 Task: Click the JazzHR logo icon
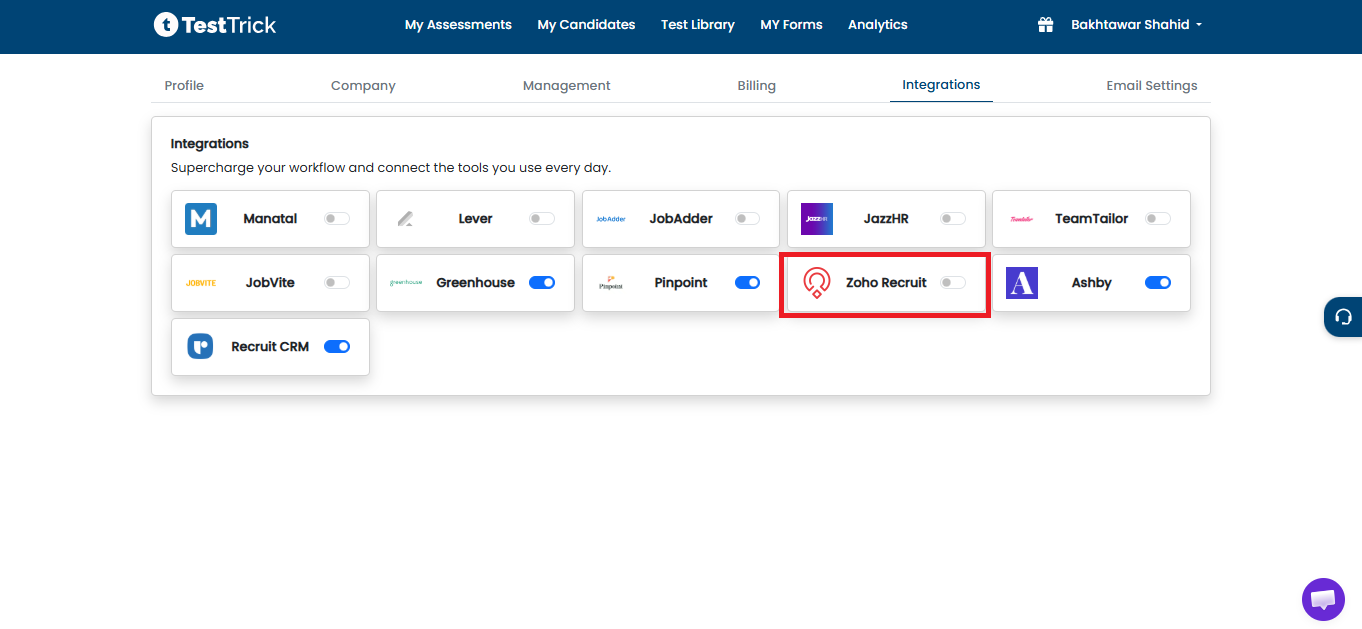point(817,218)
